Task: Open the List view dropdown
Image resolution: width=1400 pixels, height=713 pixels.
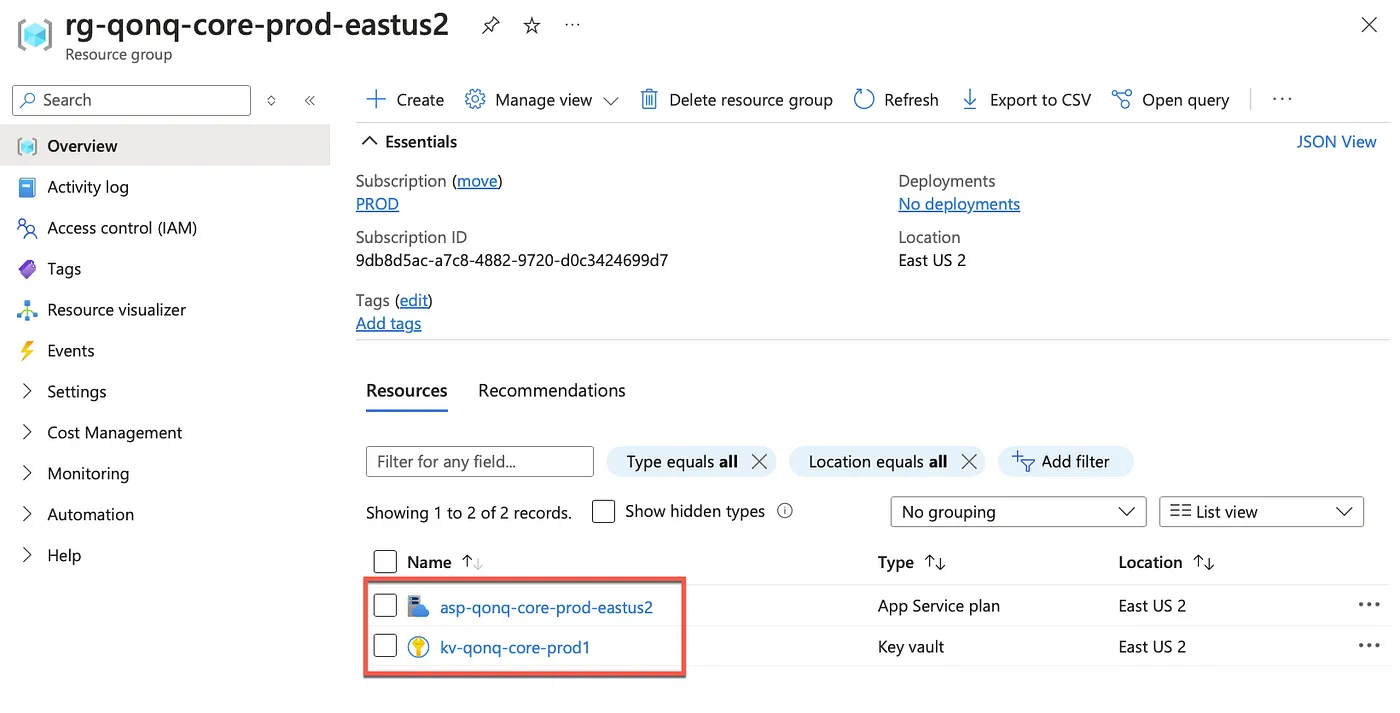Action: (x=1261, y=512)
